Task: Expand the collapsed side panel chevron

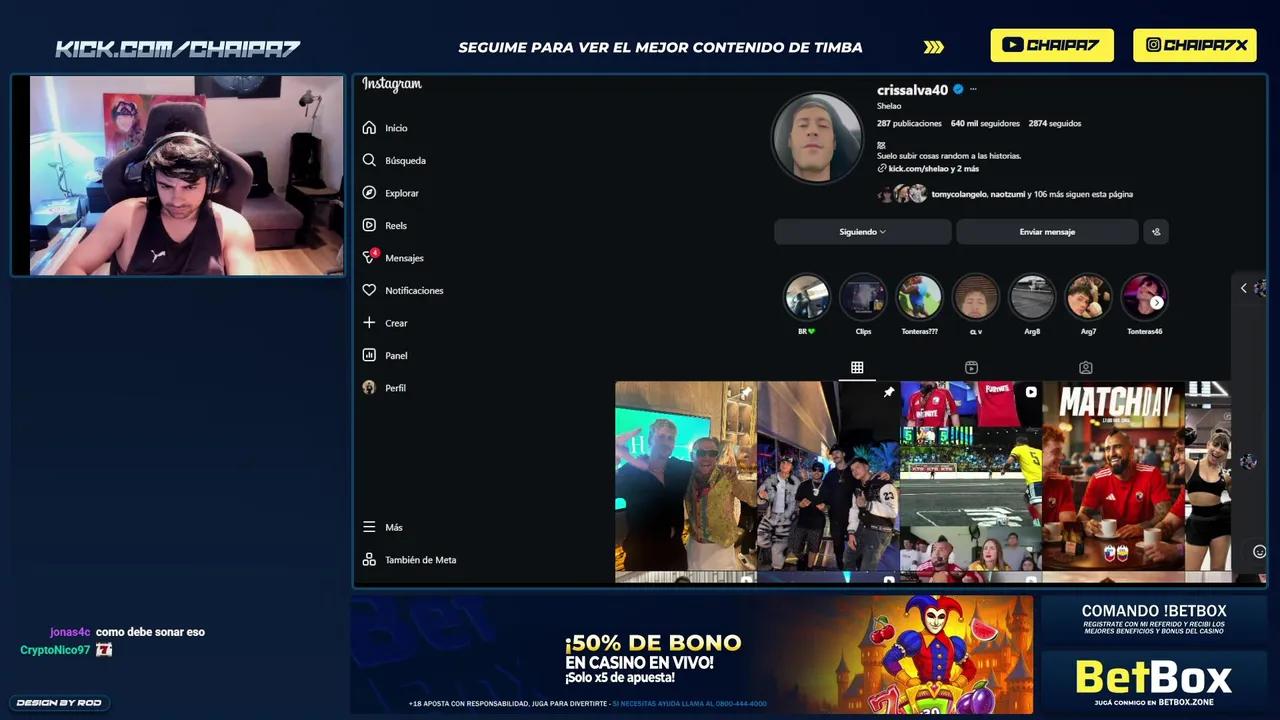Action: pos(1243,288)
